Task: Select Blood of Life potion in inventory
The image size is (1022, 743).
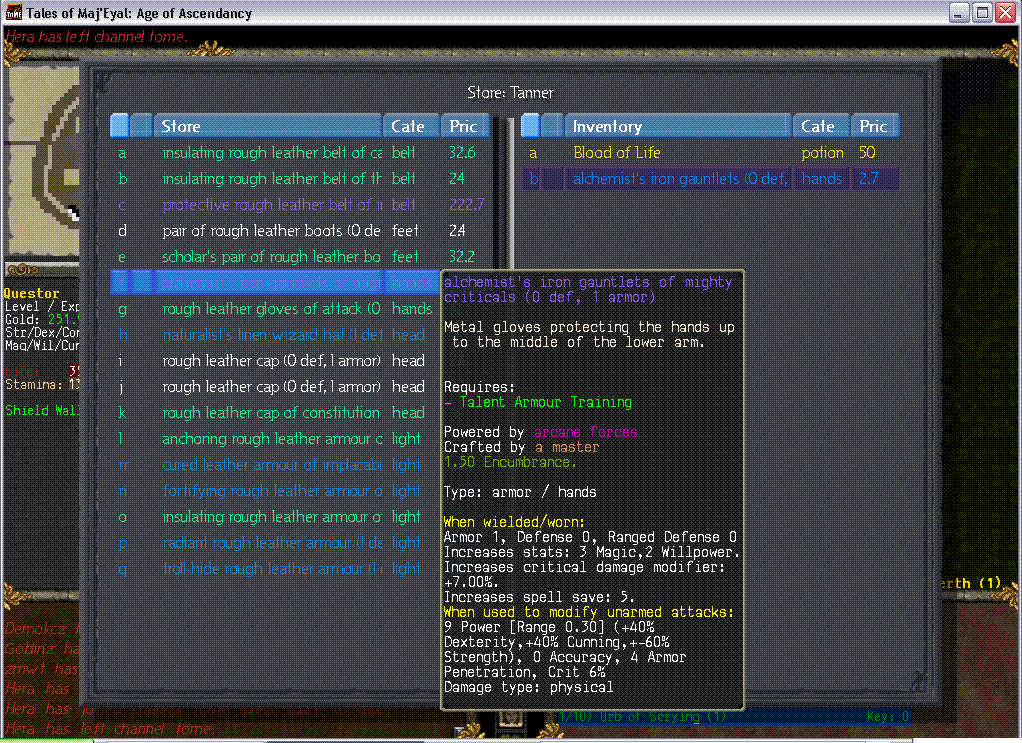Action: pyautogui.click(x=710, y=153)
